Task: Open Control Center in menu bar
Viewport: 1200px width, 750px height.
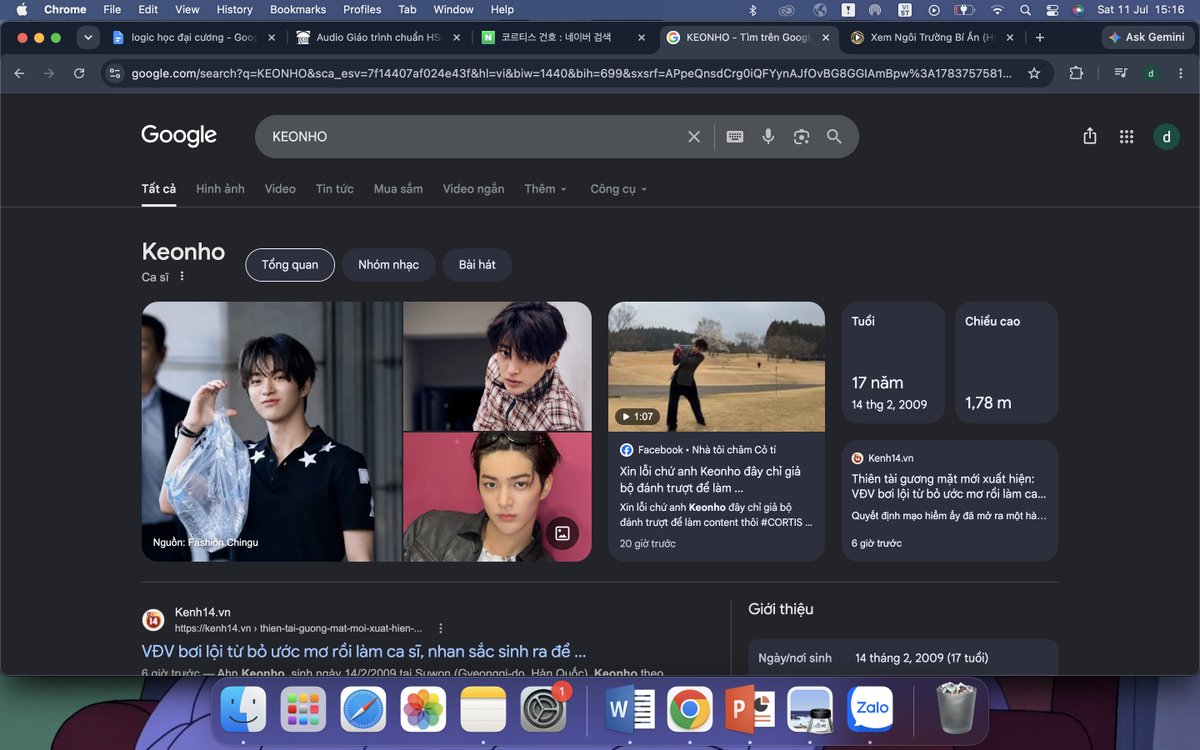Action: point(1051,9)
